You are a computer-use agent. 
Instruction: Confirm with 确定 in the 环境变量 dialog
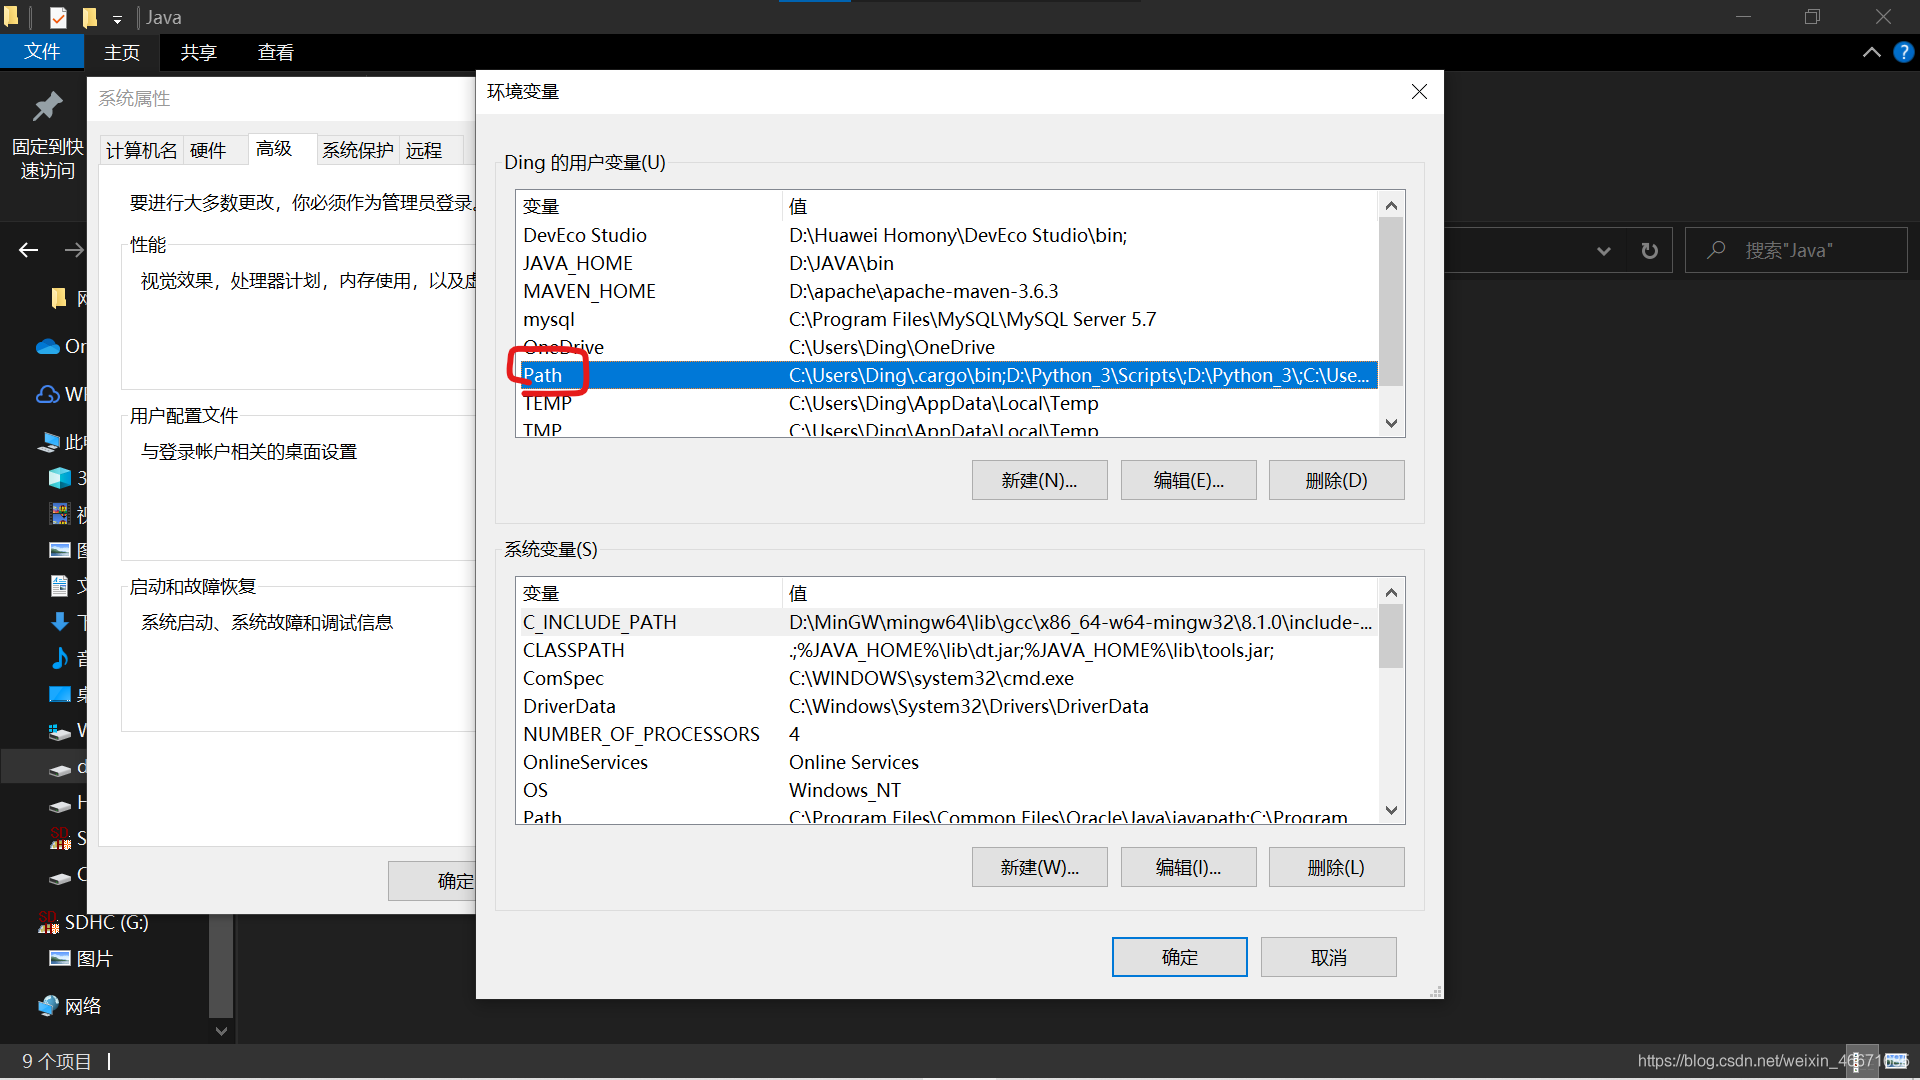coord(1179,957)
